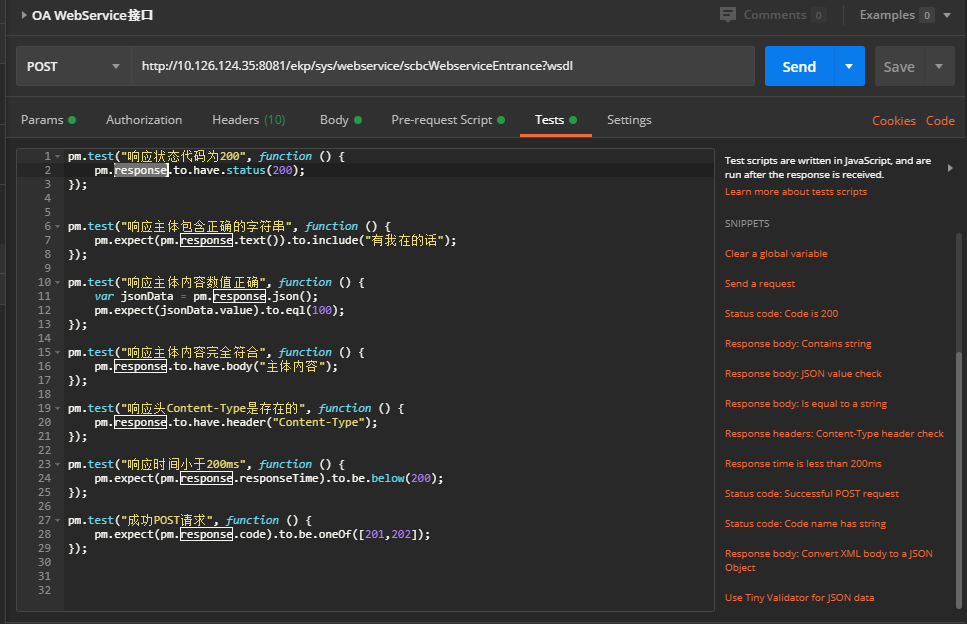This screenshot has width=967, height=624.
Task: Insert 'Response body: JSON value check' snippet
Action: click(803, 374)
